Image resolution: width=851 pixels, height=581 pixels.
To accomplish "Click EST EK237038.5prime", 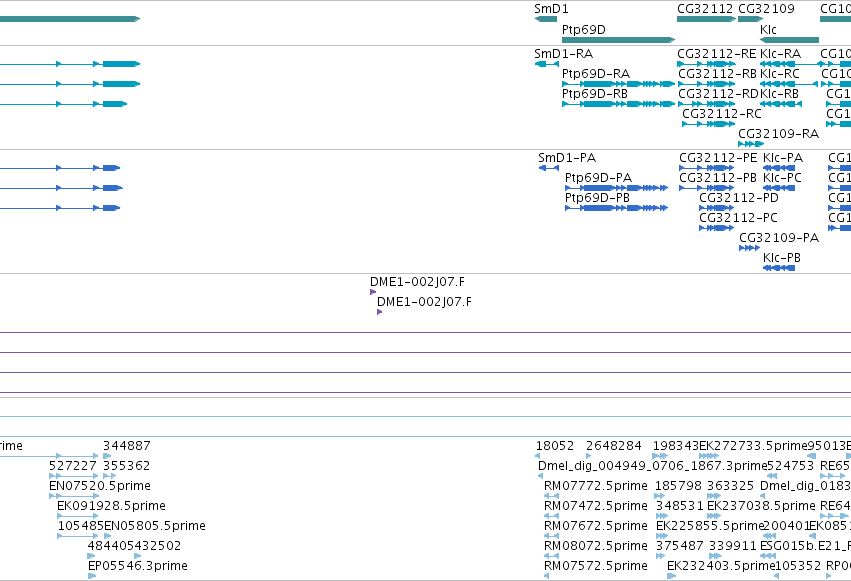I will 714,516.
